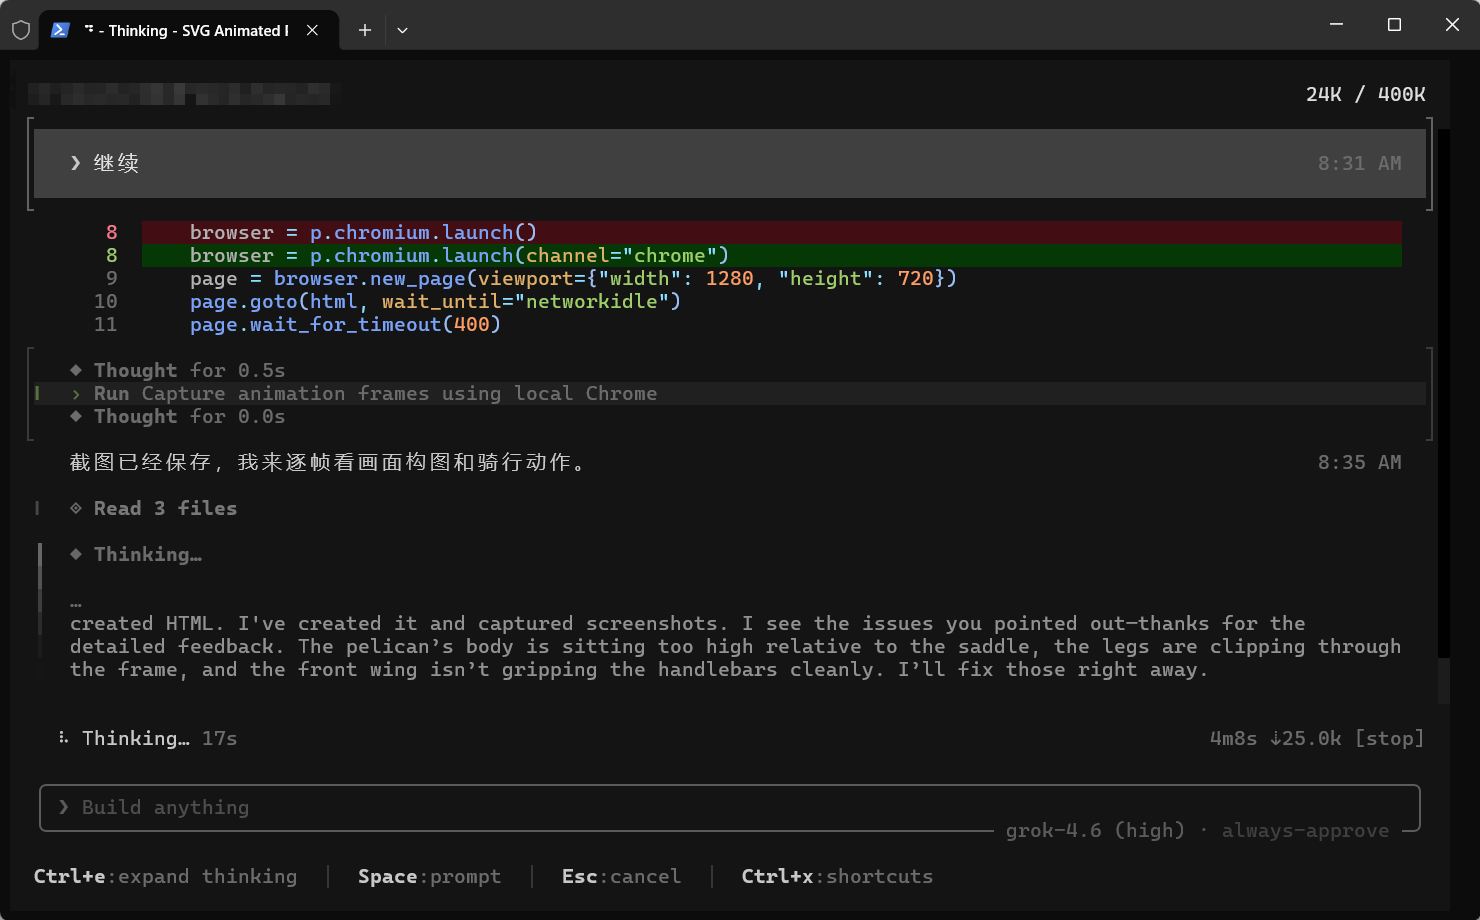
Task: Click the shield icon in the title bar
Action: (x=21, y=30)
